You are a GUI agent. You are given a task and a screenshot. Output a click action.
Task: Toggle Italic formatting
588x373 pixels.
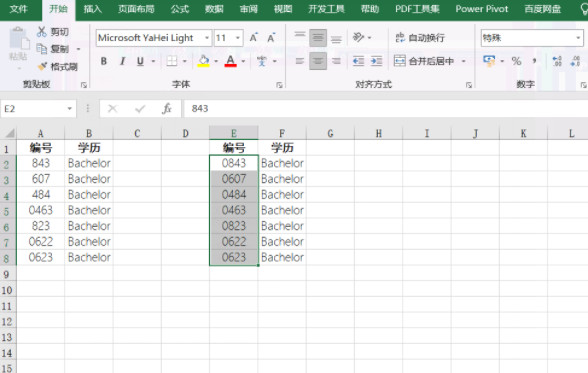click(122, 61)
